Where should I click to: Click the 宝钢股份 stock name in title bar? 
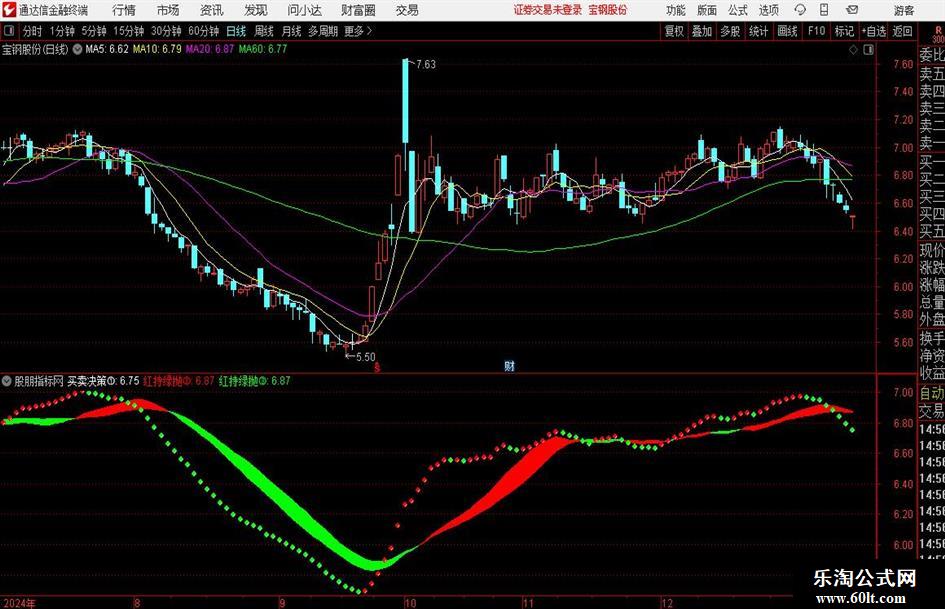pos(608,10)
